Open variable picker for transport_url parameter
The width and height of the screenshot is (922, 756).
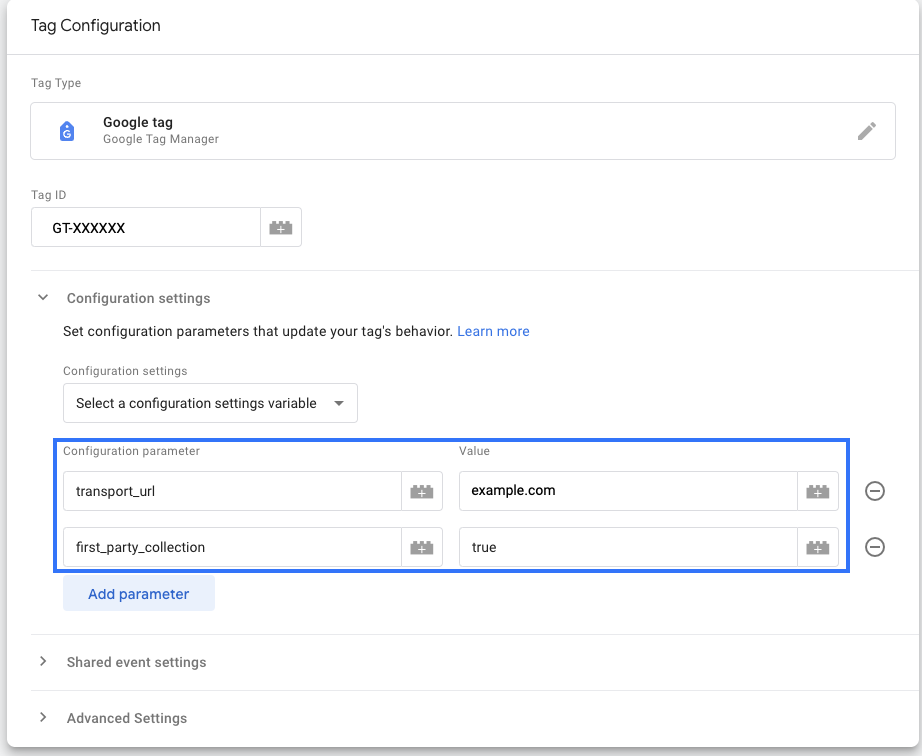421,491
